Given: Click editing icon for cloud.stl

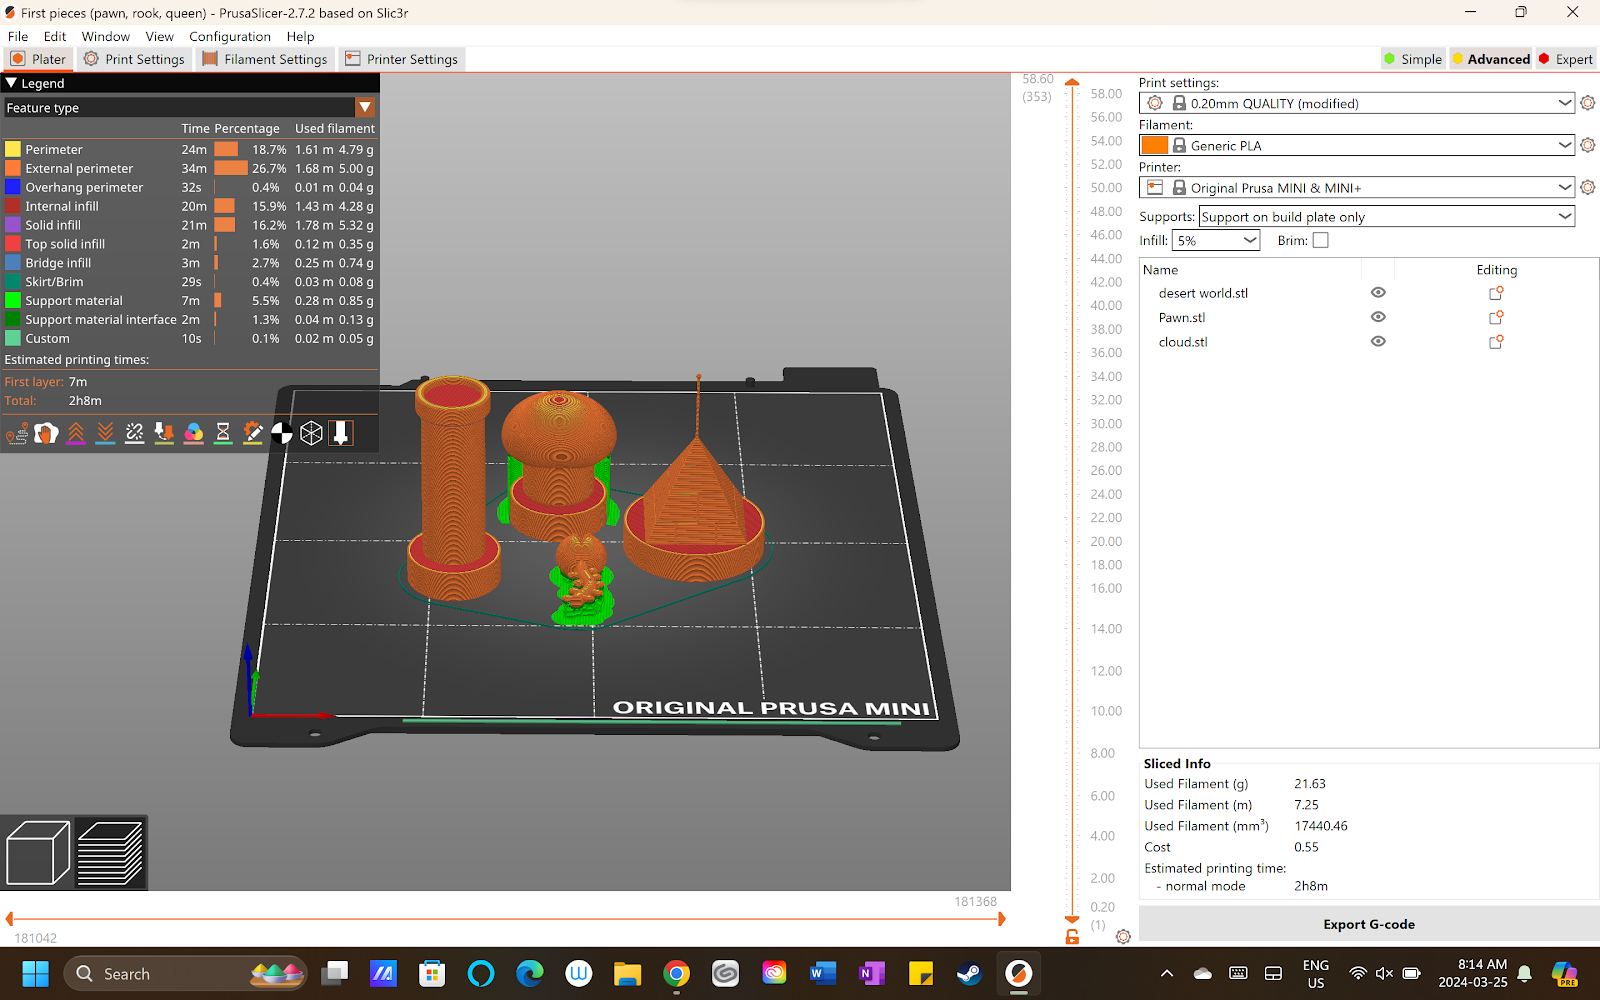Looking at the screenshot, I should (x=1496, y=341).
